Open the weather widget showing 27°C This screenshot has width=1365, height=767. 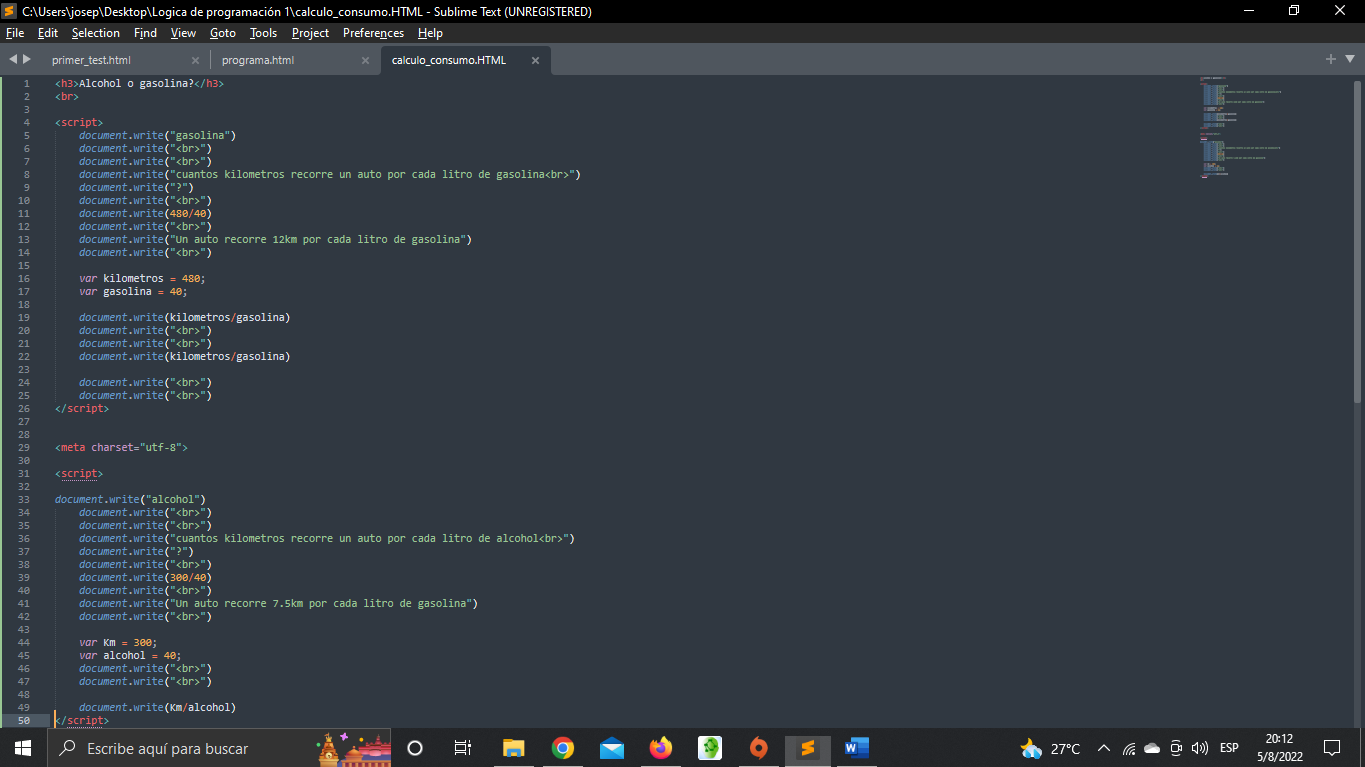coord(1050,748)
